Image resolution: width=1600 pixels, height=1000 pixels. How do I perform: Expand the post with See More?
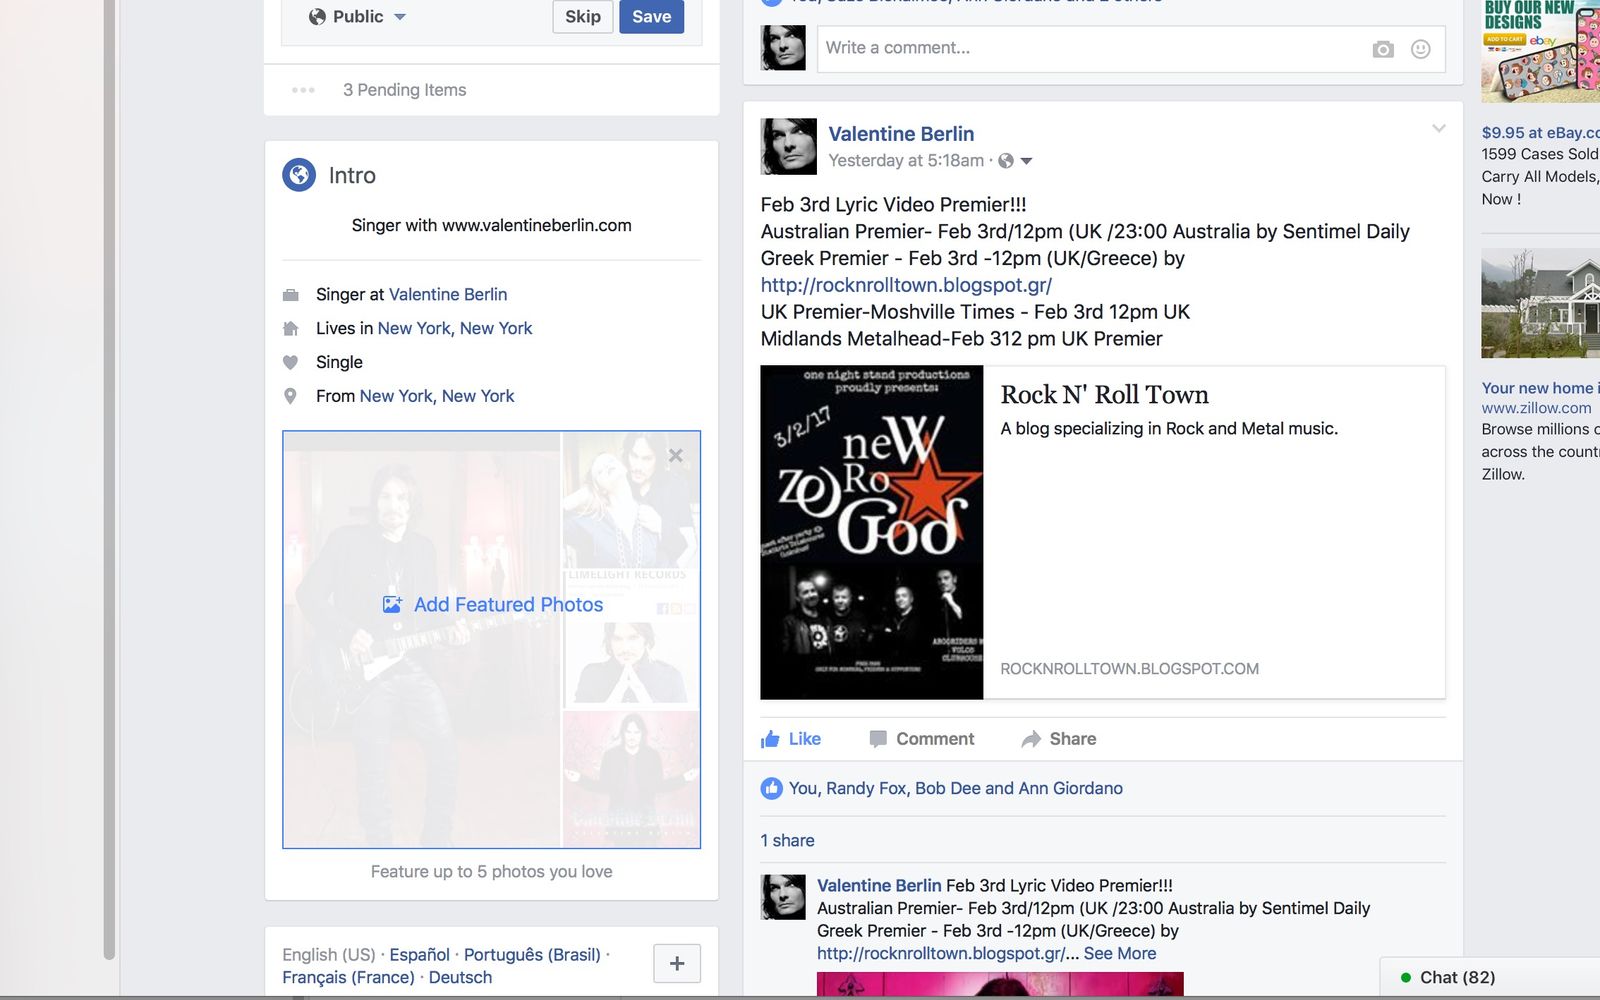pyautogui.click(x=1119, y=953)
